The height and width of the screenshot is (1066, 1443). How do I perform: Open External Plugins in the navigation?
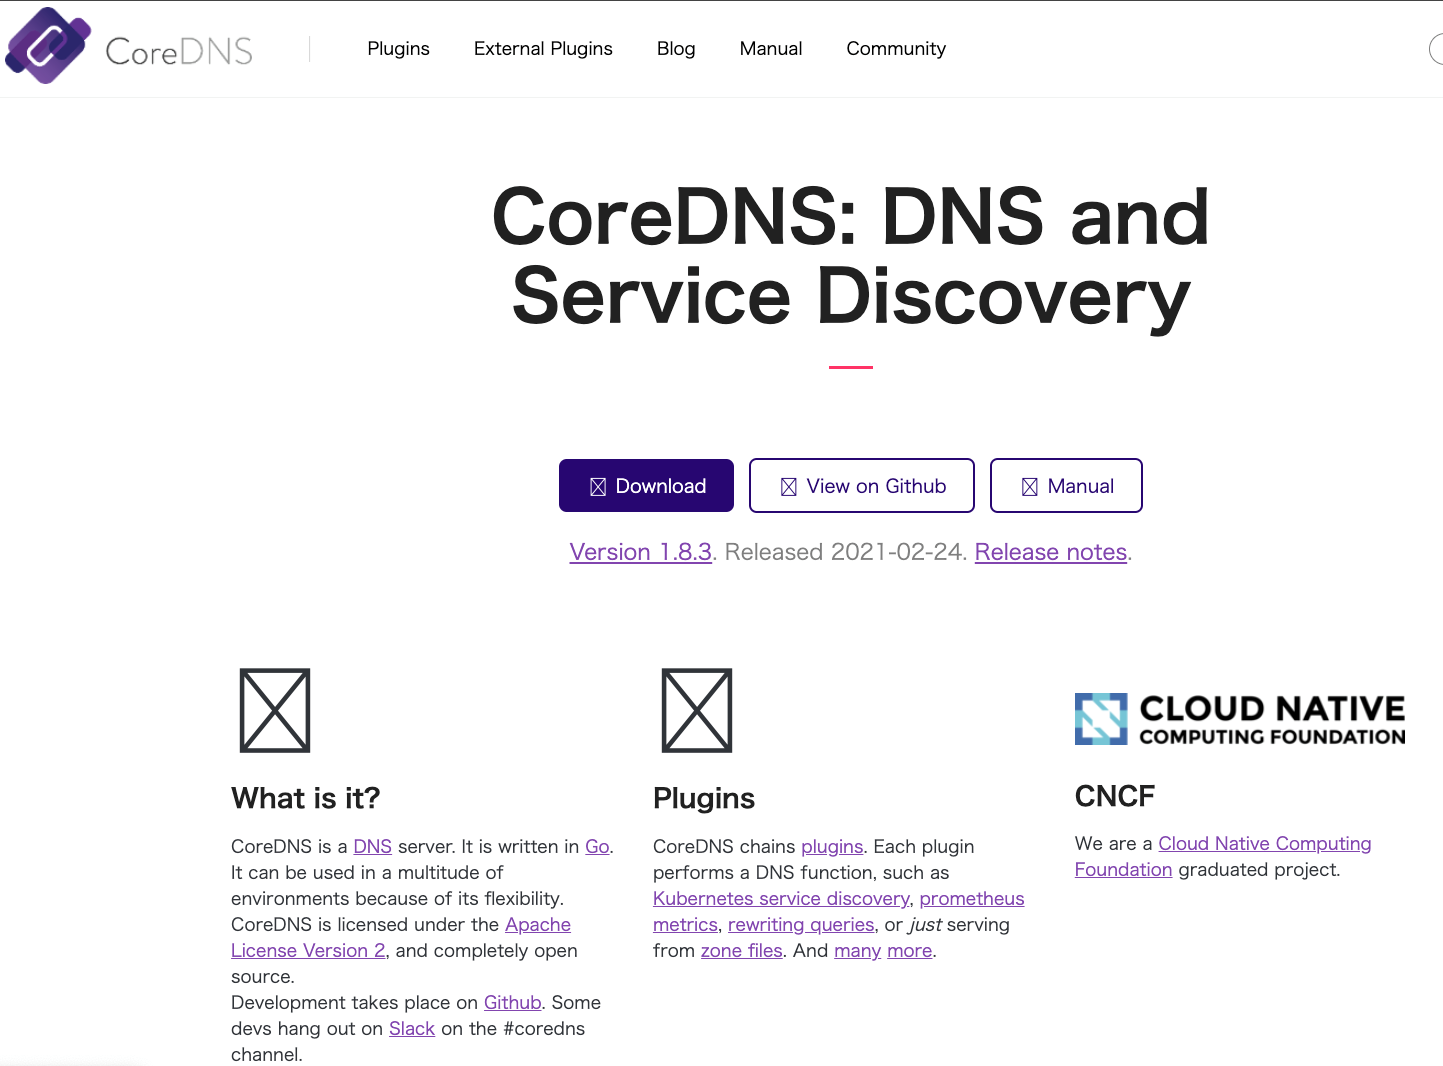pos(543,48)
